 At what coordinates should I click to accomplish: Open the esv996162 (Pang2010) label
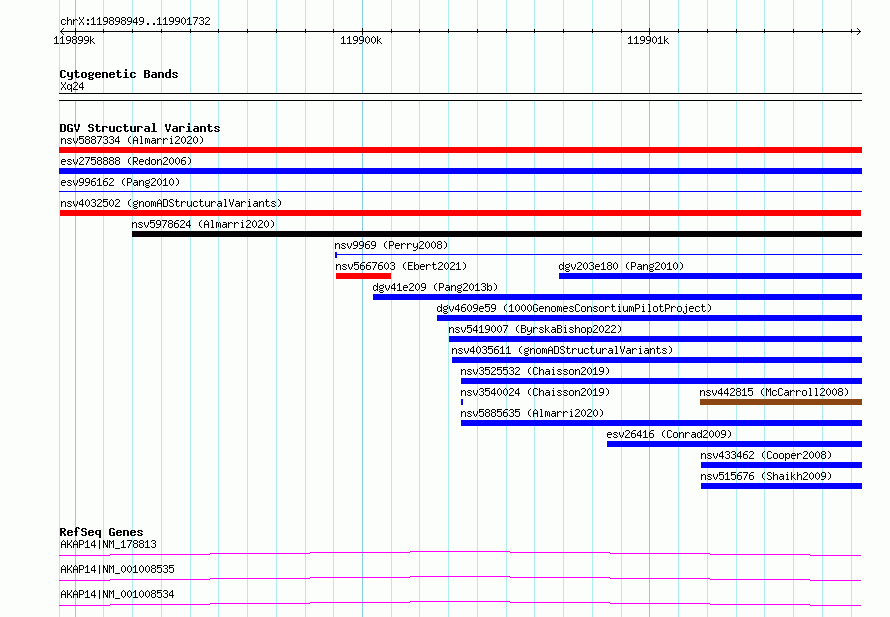[120, 182]
